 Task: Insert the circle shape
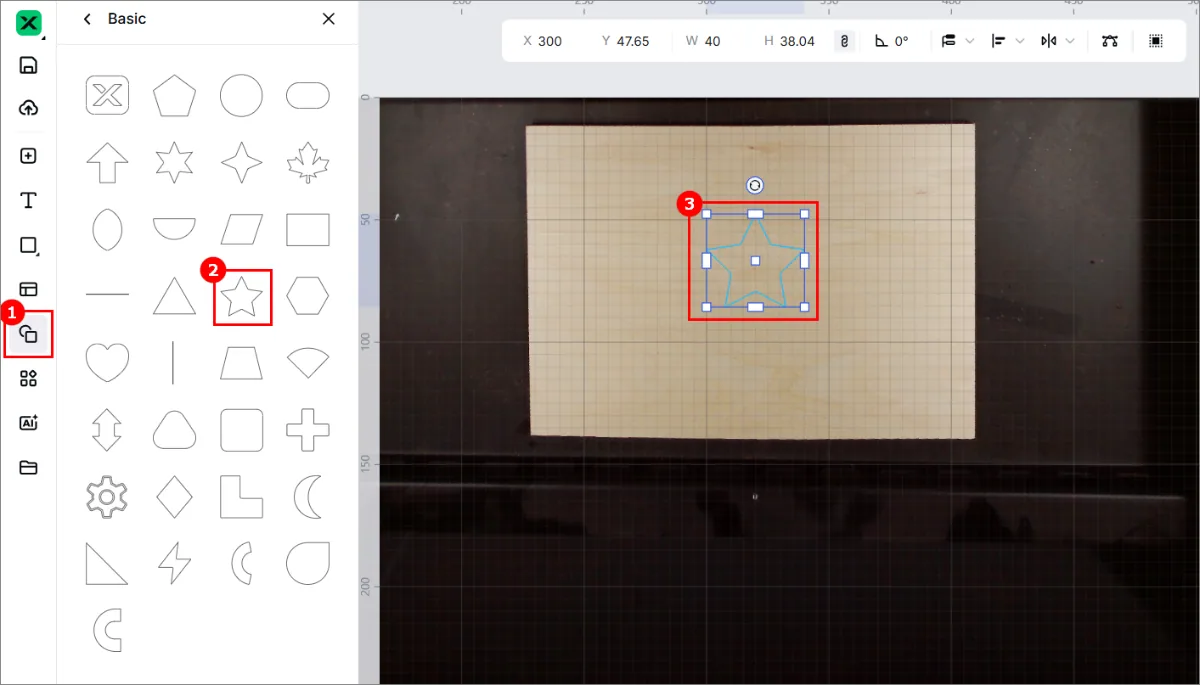(241, 96)
